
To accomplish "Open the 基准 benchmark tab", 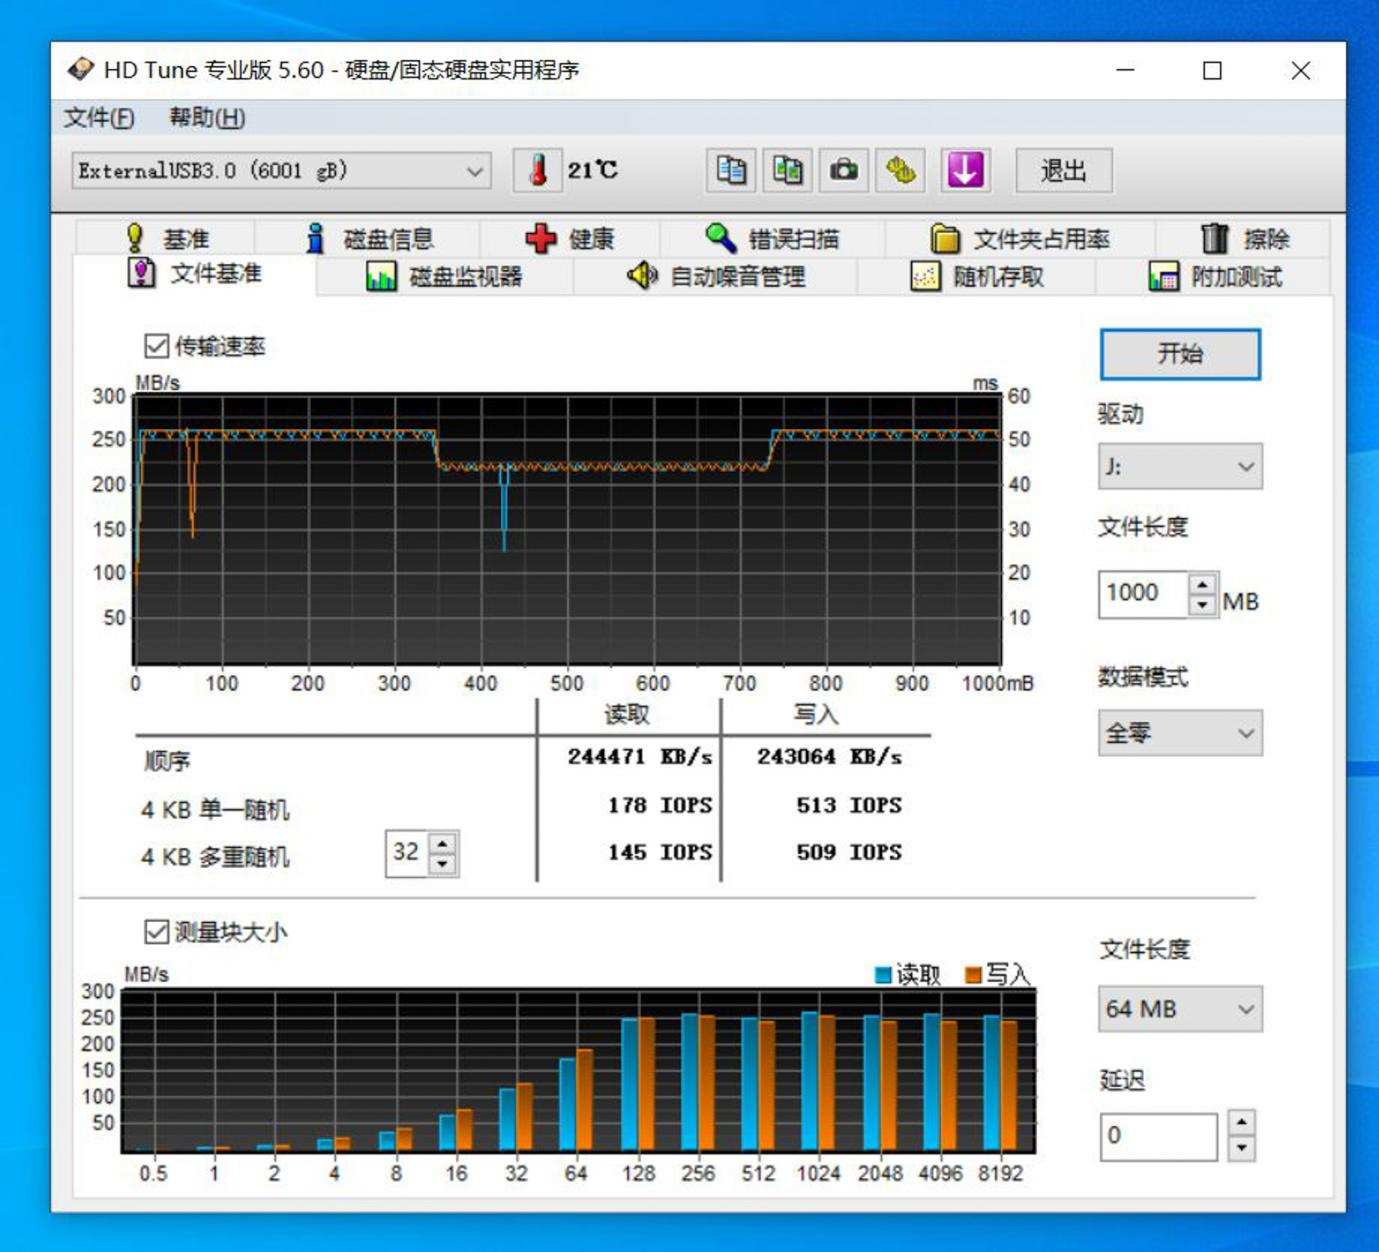I will (166, 239).
